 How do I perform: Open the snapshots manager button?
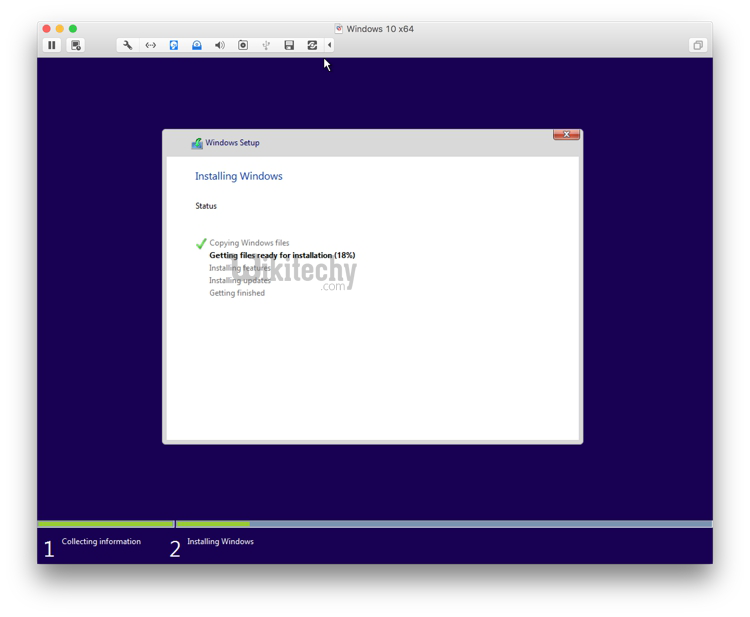coord(76,45)
